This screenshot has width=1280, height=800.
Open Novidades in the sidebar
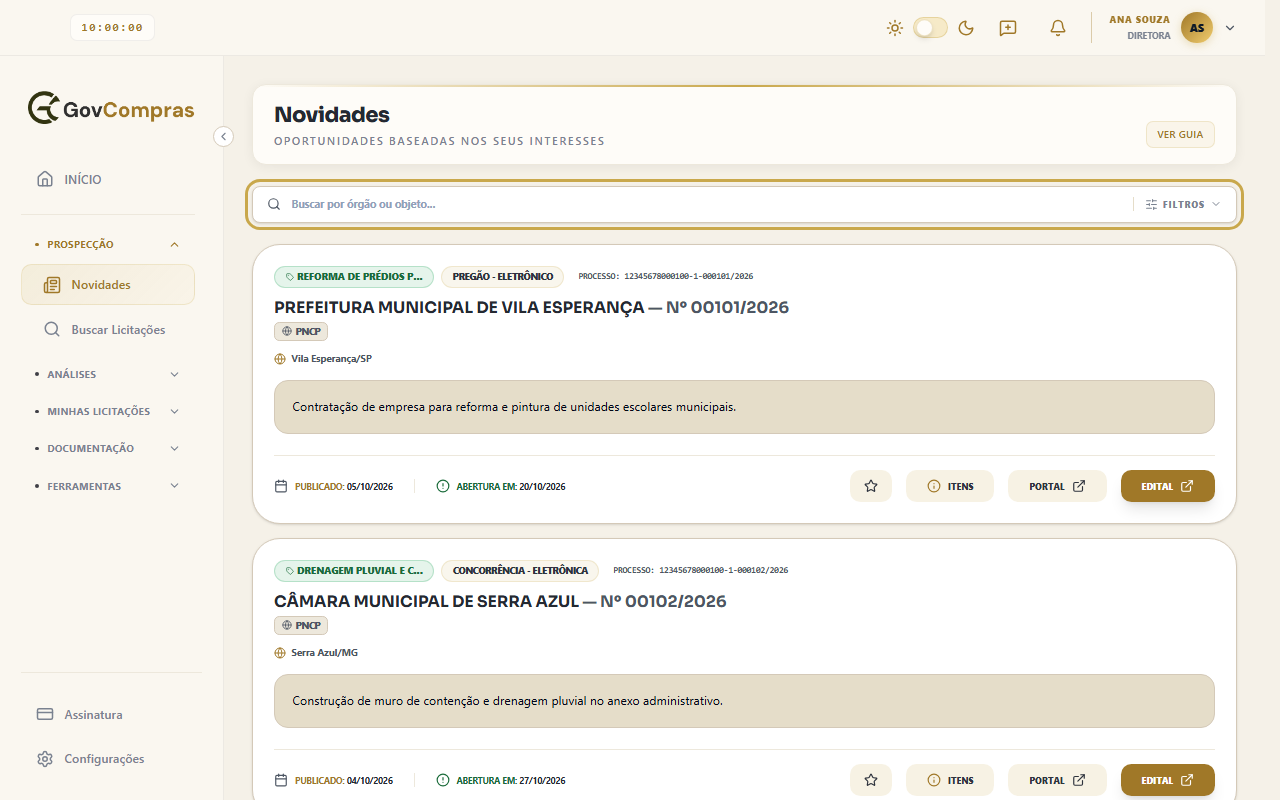(108, 285)
